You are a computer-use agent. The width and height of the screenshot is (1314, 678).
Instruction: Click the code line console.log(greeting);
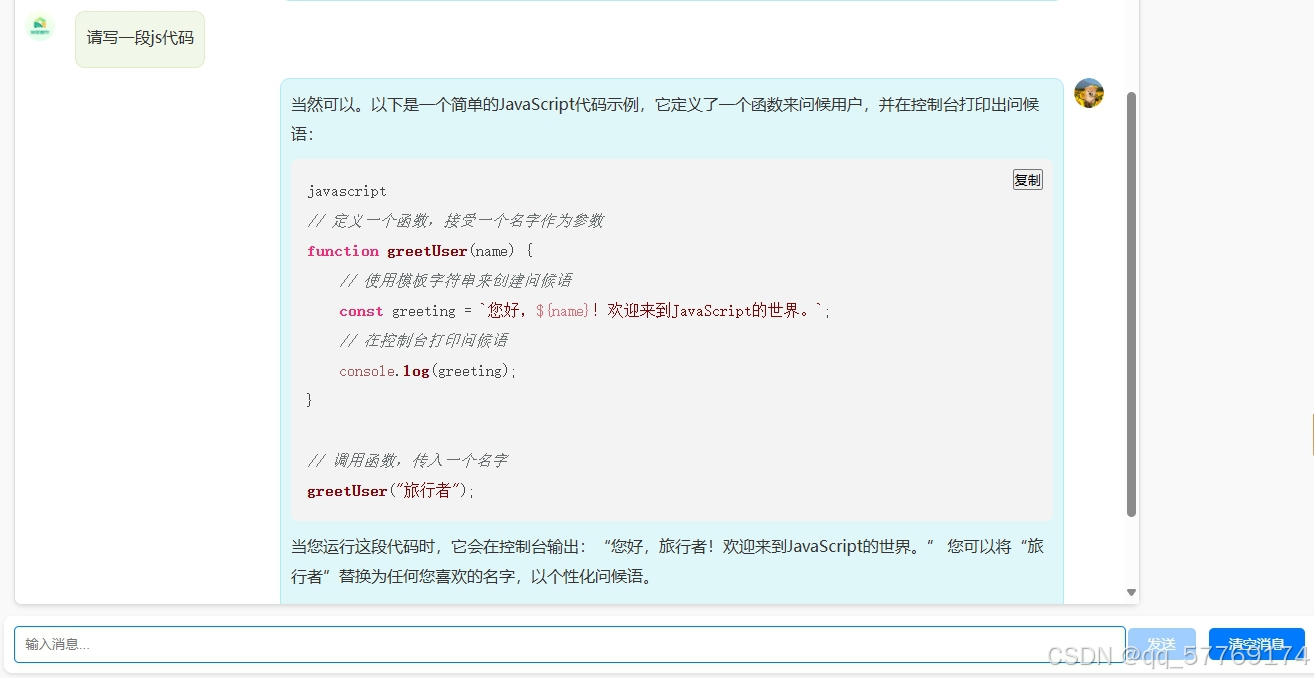pyautogui.click(x=428, y=371)
